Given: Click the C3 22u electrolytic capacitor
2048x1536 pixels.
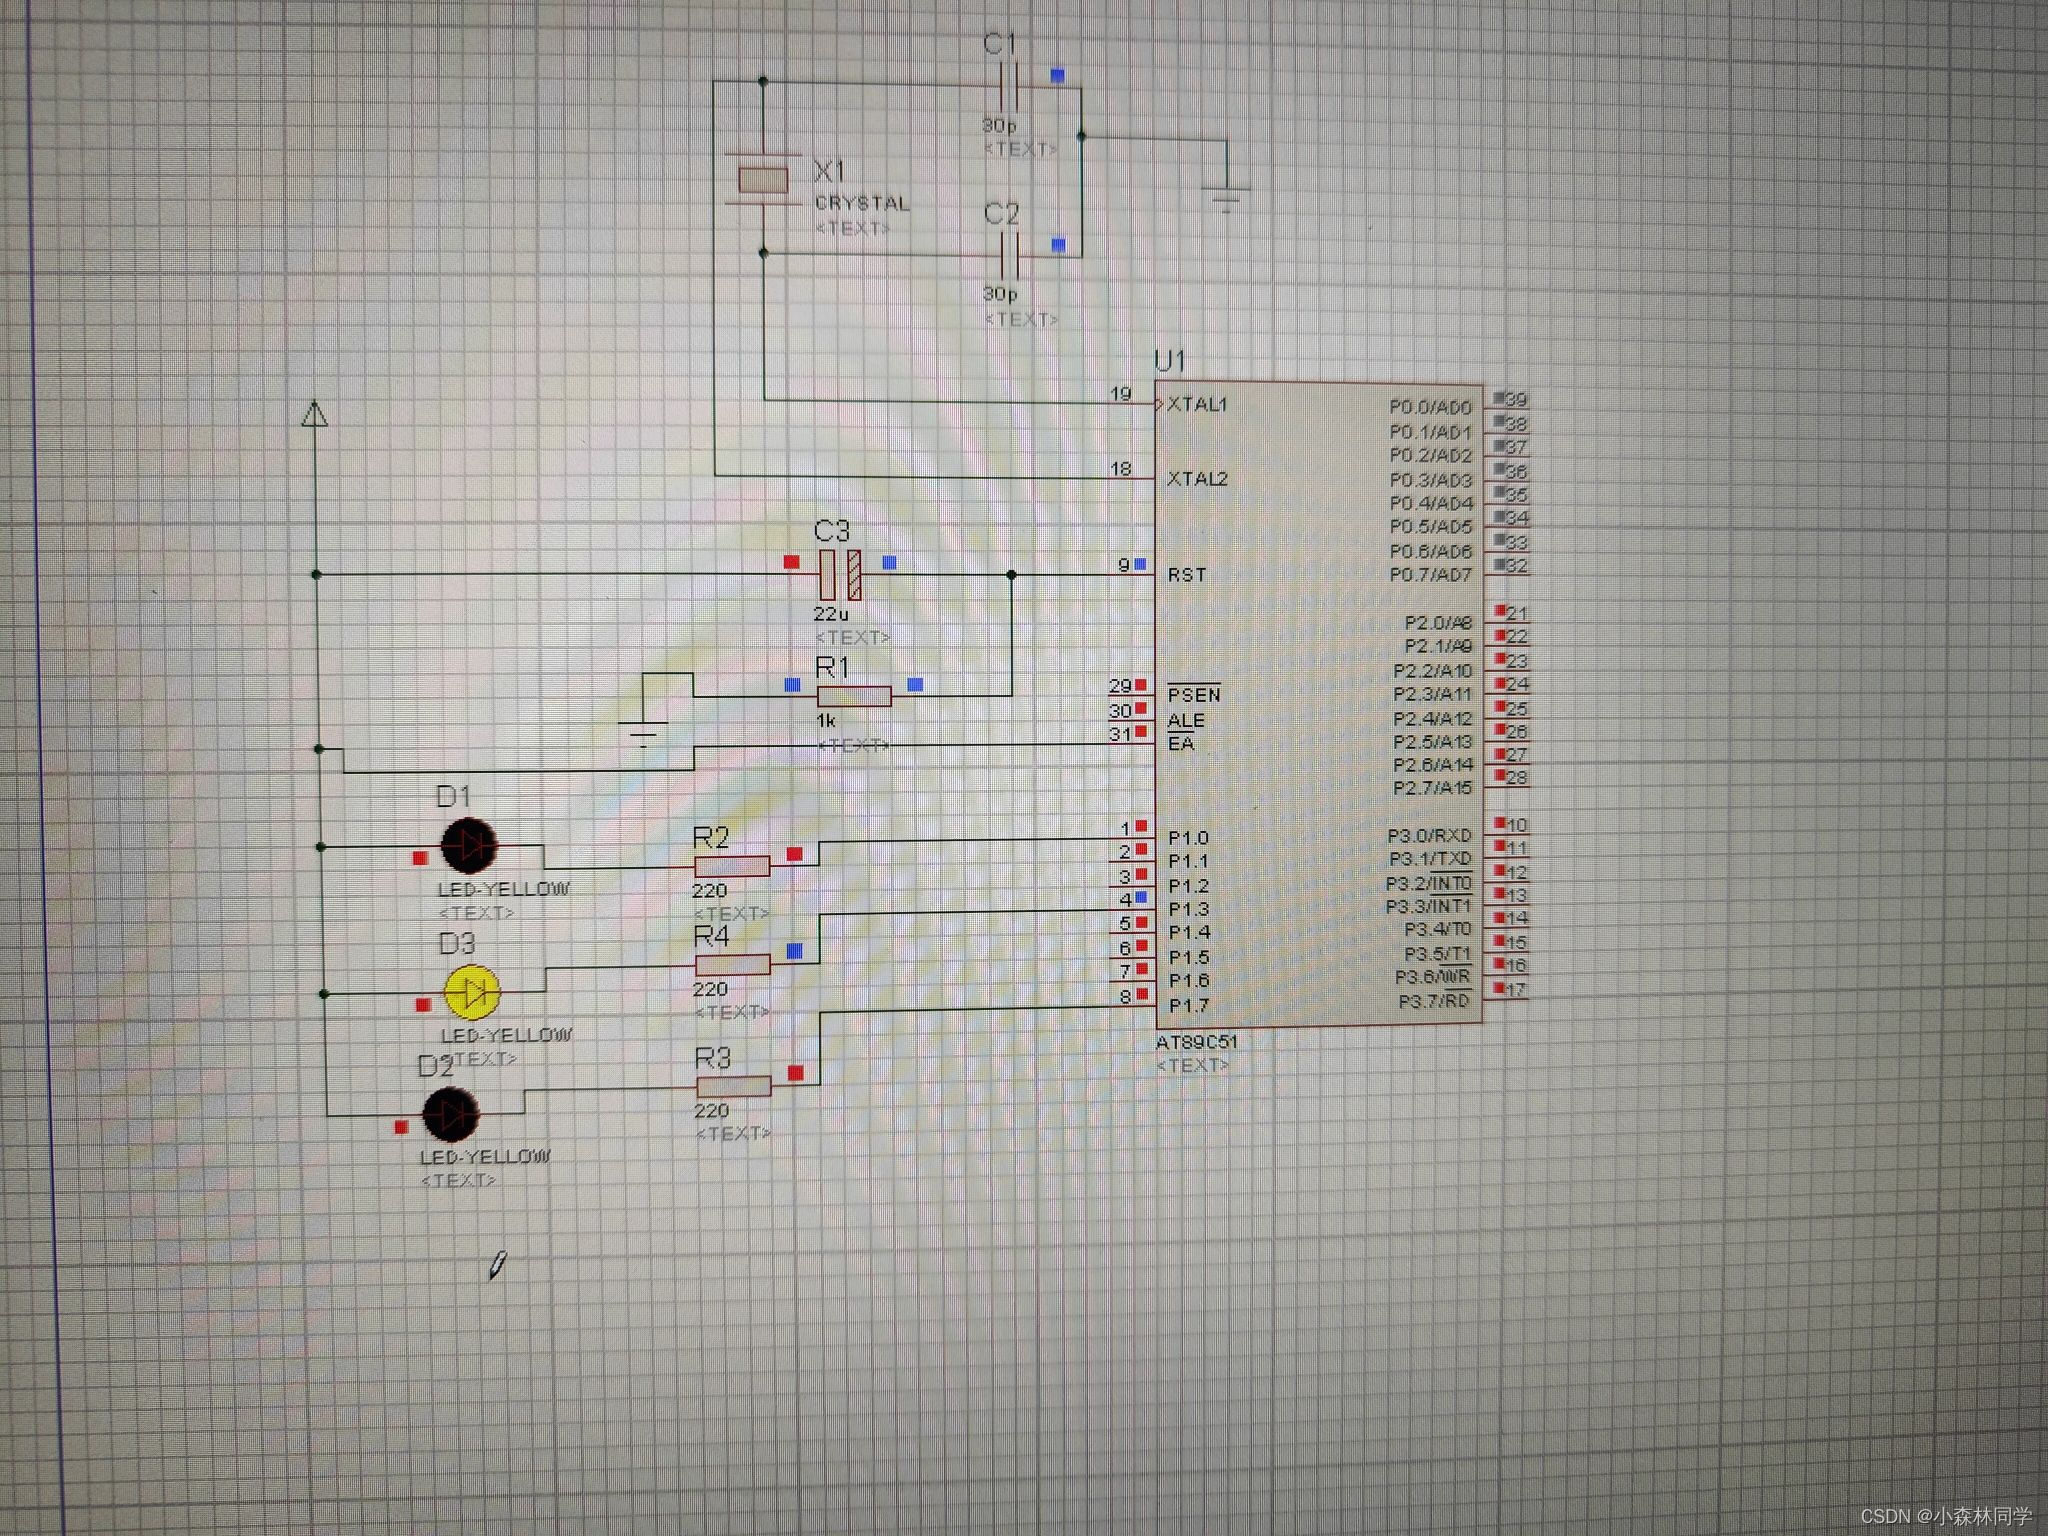Looking at the screenshot, I should pyautogui.click(x=840, y=575).
